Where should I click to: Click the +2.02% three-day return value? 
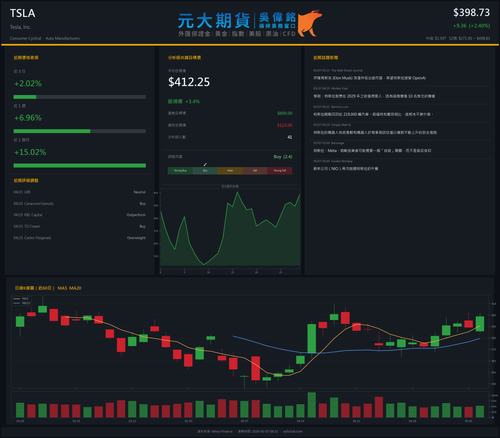pos(28,83)
